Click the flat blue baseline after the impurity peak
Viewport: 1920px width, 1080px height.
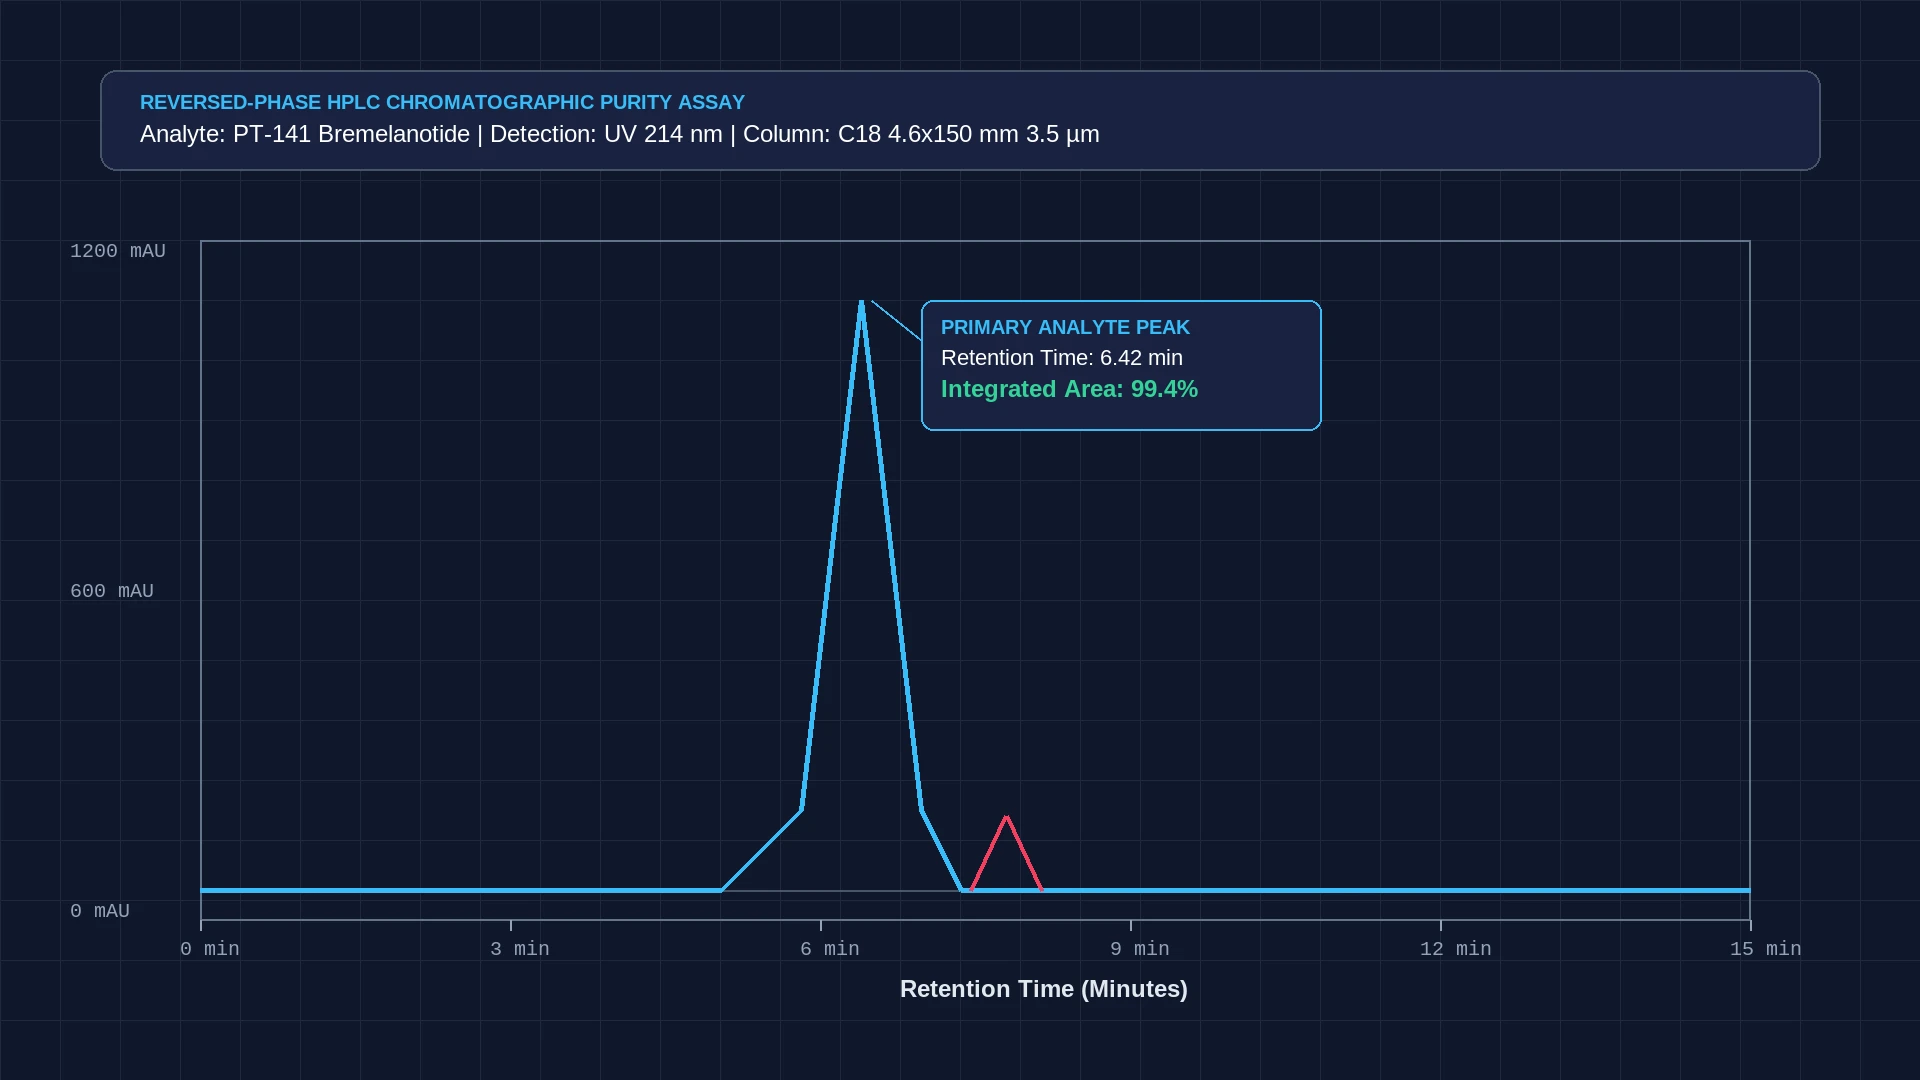click(1396, 890)
